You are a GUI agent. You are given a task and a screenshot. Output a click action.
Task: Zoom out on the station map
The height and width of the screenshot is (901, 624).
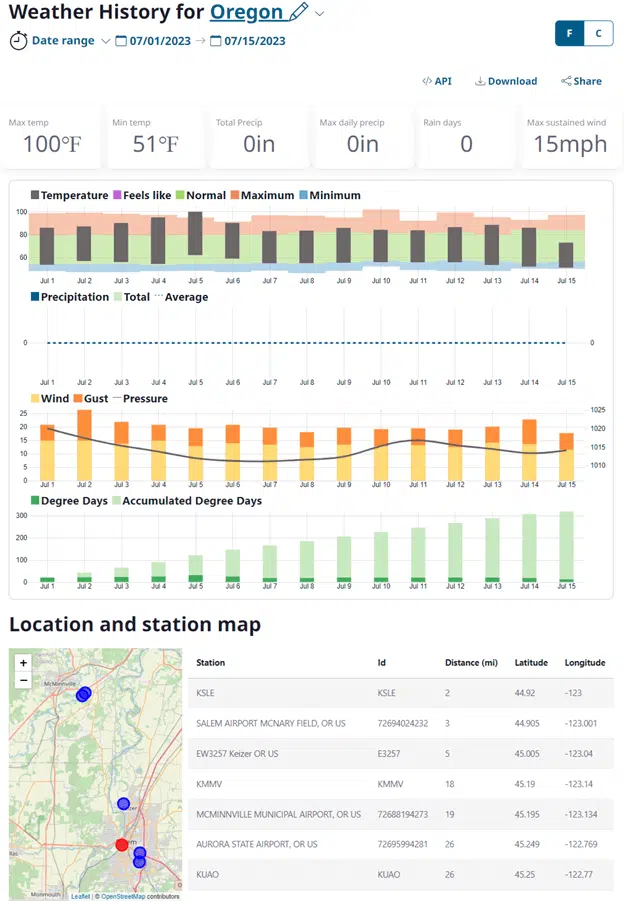pyautogui.click(x=23, y=680)
